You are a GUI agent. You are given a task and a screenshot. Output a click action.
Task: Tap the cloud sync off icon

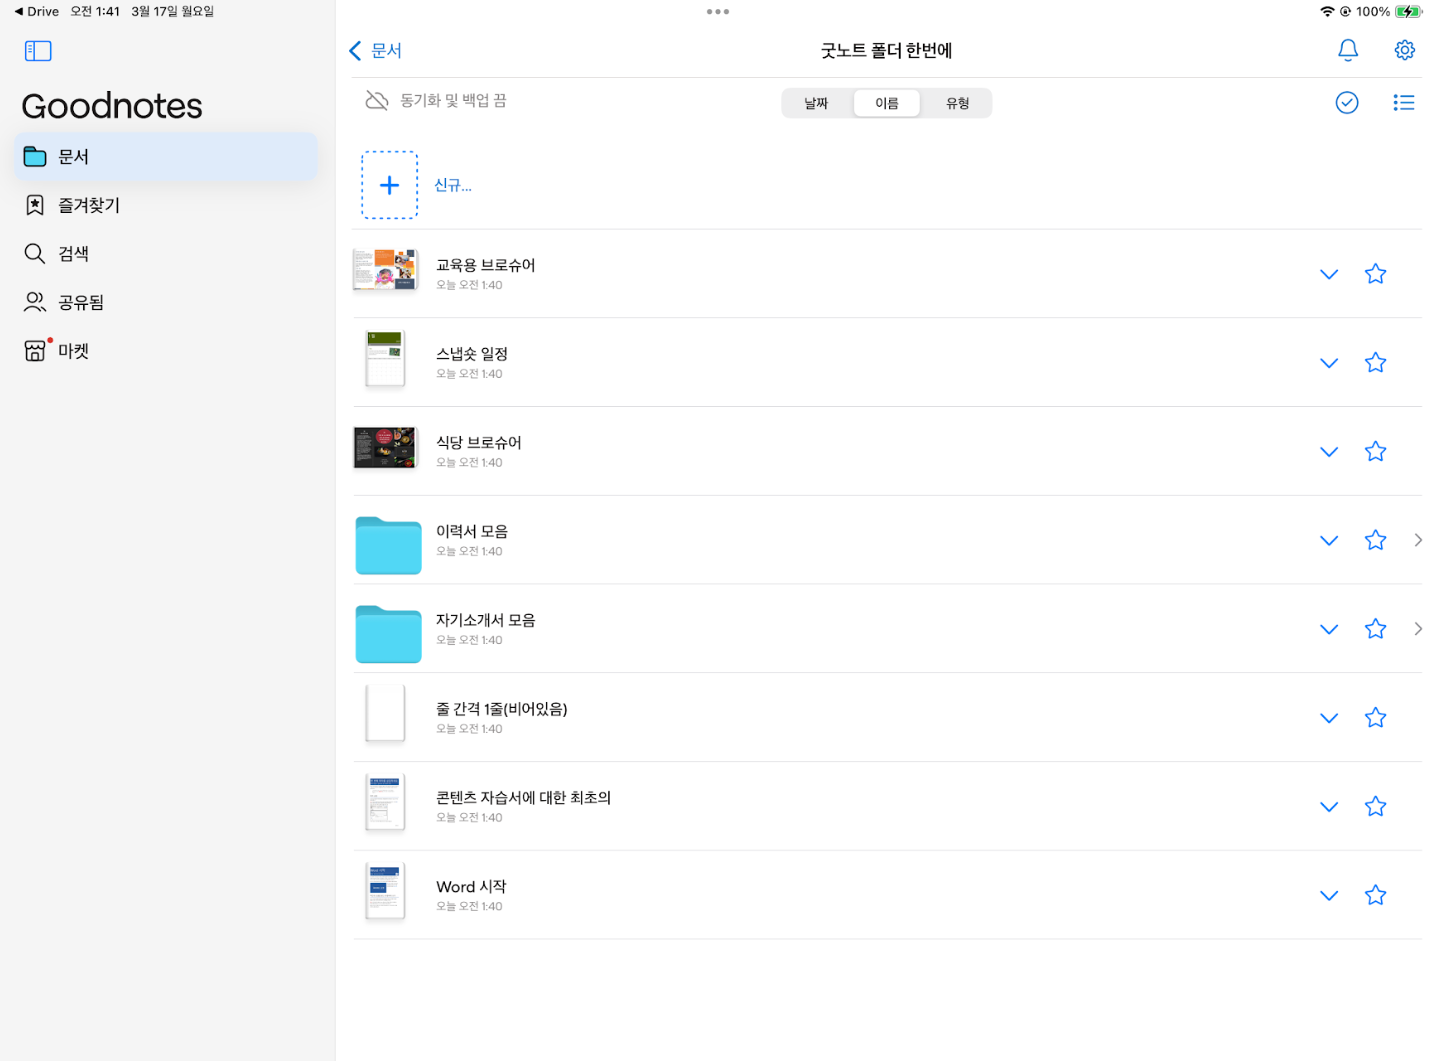(377, 101)
